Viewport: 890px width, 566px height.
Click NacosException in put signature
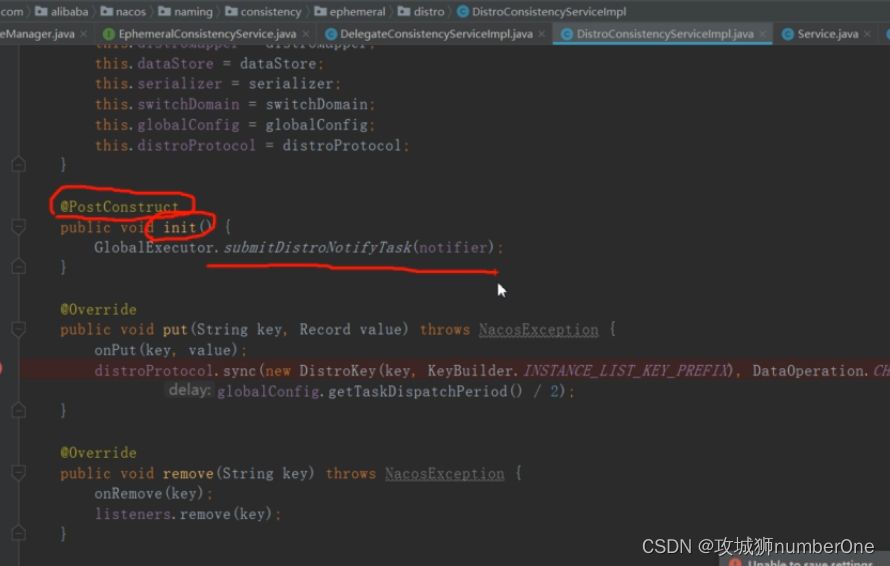click(x=538, y=329)
